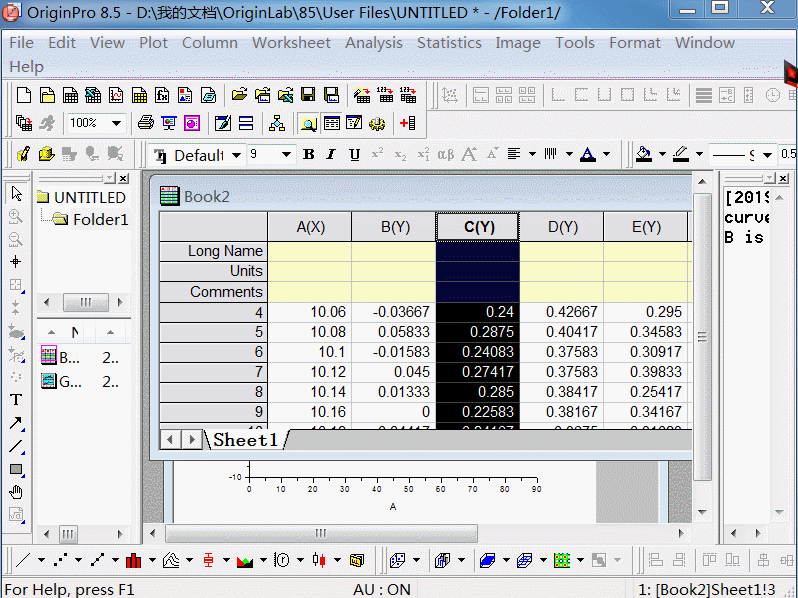
Task: Click the fill color paint bucket swatch
Action: click(644, 154)
